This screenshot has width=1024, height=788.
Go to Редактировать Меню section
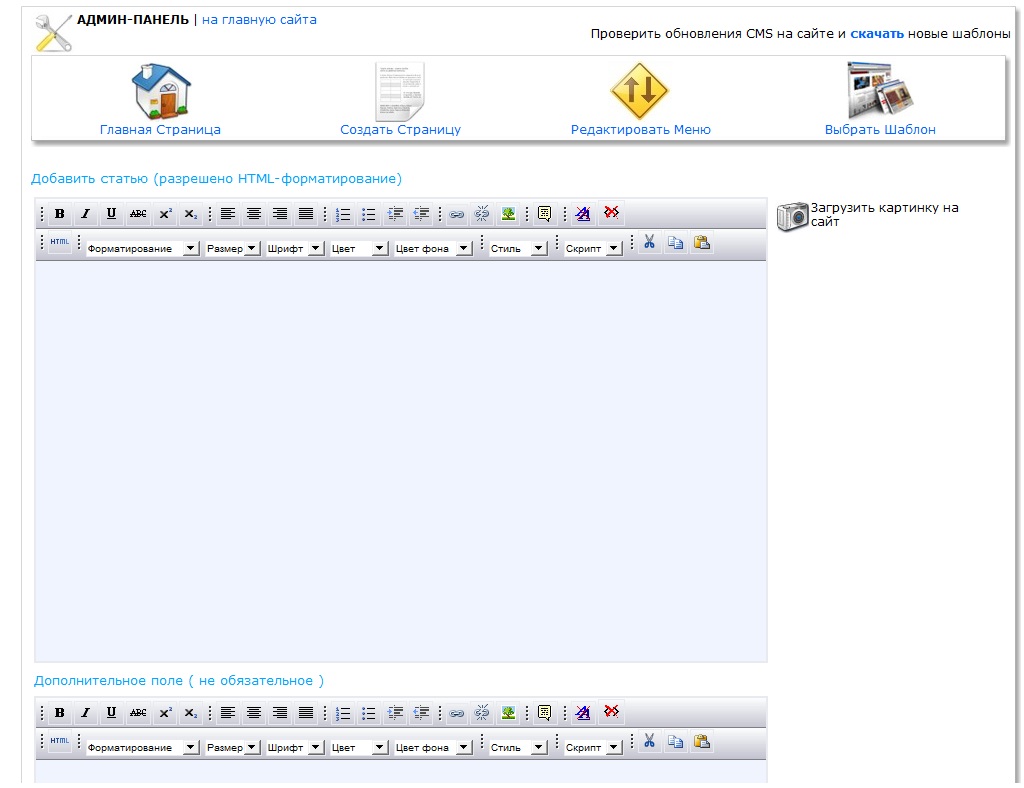[640, 100]
